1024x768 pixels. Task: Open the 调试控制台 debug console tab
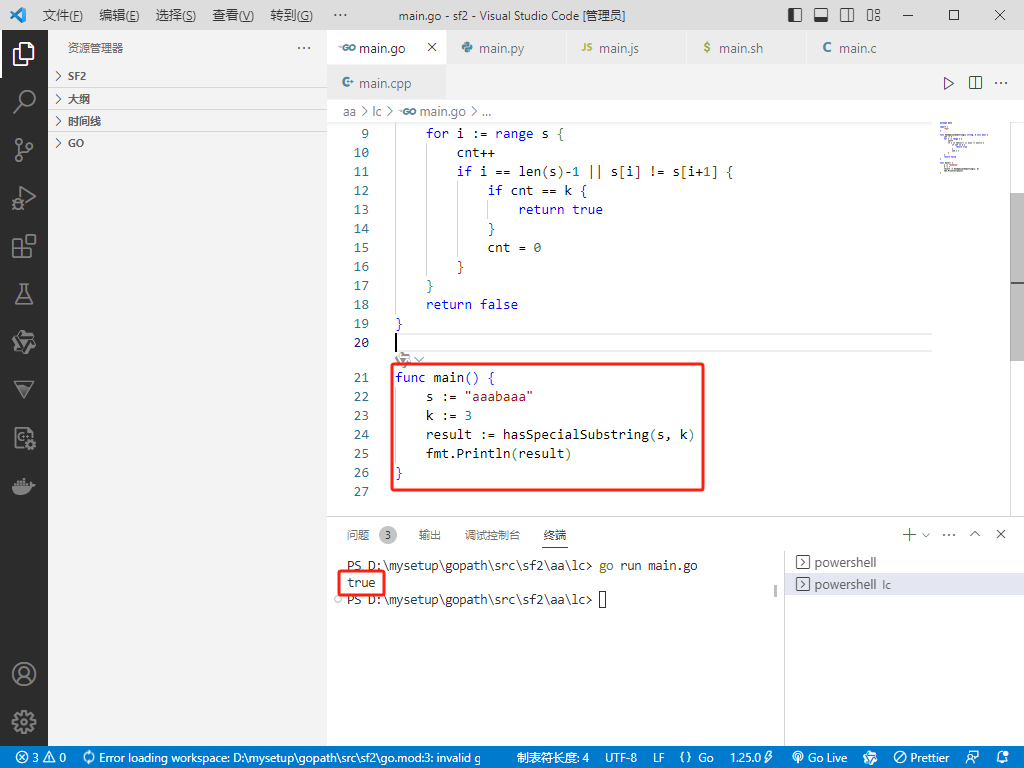click(x=492, y=535)
